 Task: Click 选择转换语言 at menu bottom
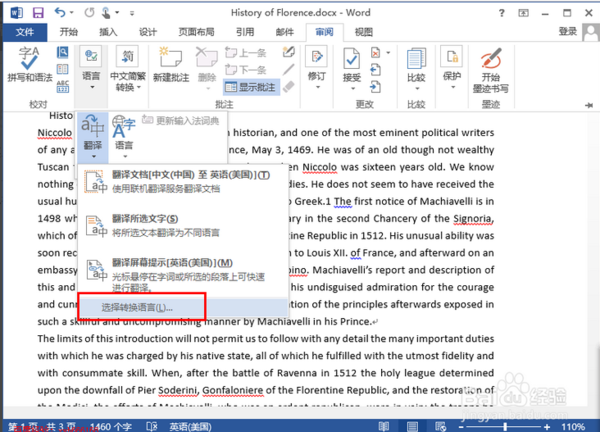pos(137,307)
